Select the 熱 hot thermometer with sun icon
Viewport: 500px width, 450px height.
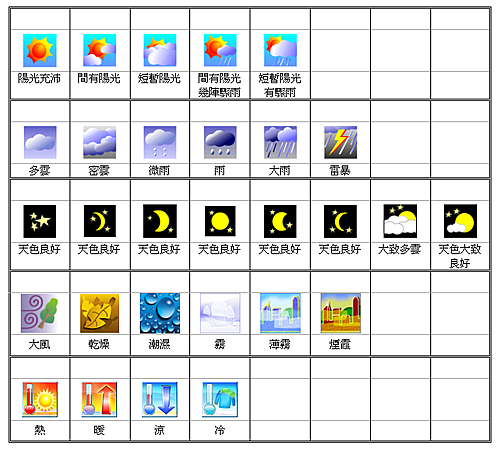point(40,400)
